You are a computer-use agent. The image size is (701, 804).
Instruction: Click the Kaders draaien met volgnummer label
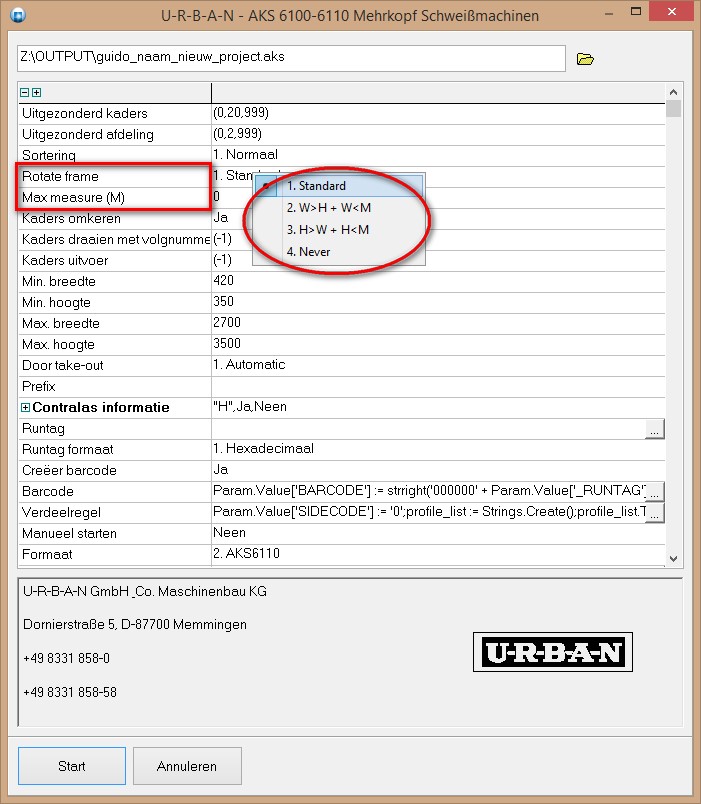[116, 239]
